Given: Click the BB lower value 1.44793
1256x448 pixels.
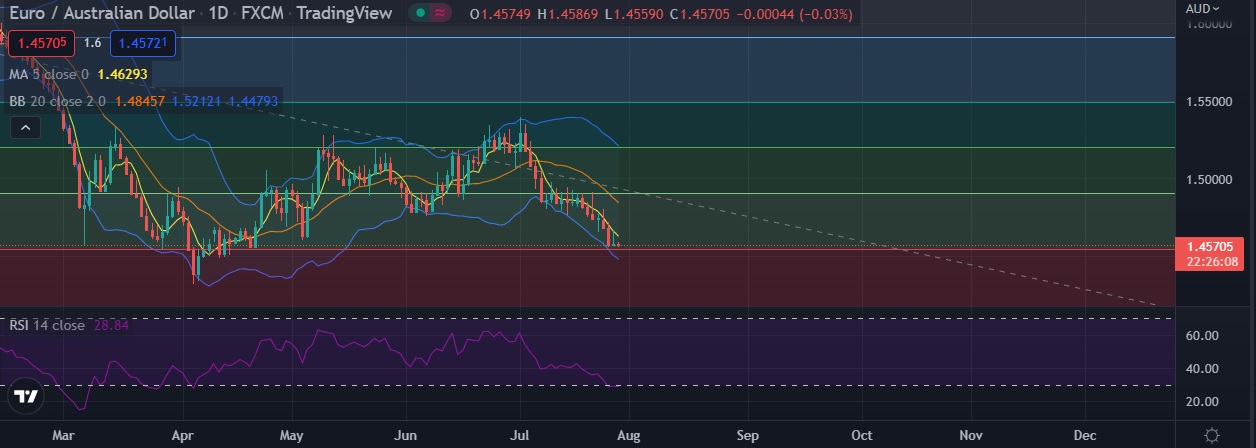Looking at the screenshot, I should [x=253, y=100].
